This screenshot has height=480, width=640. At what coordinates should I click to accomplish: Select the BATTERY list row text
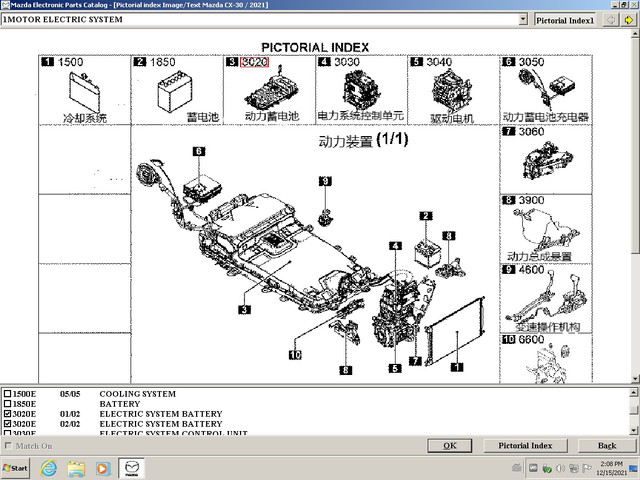coord(120,404)
